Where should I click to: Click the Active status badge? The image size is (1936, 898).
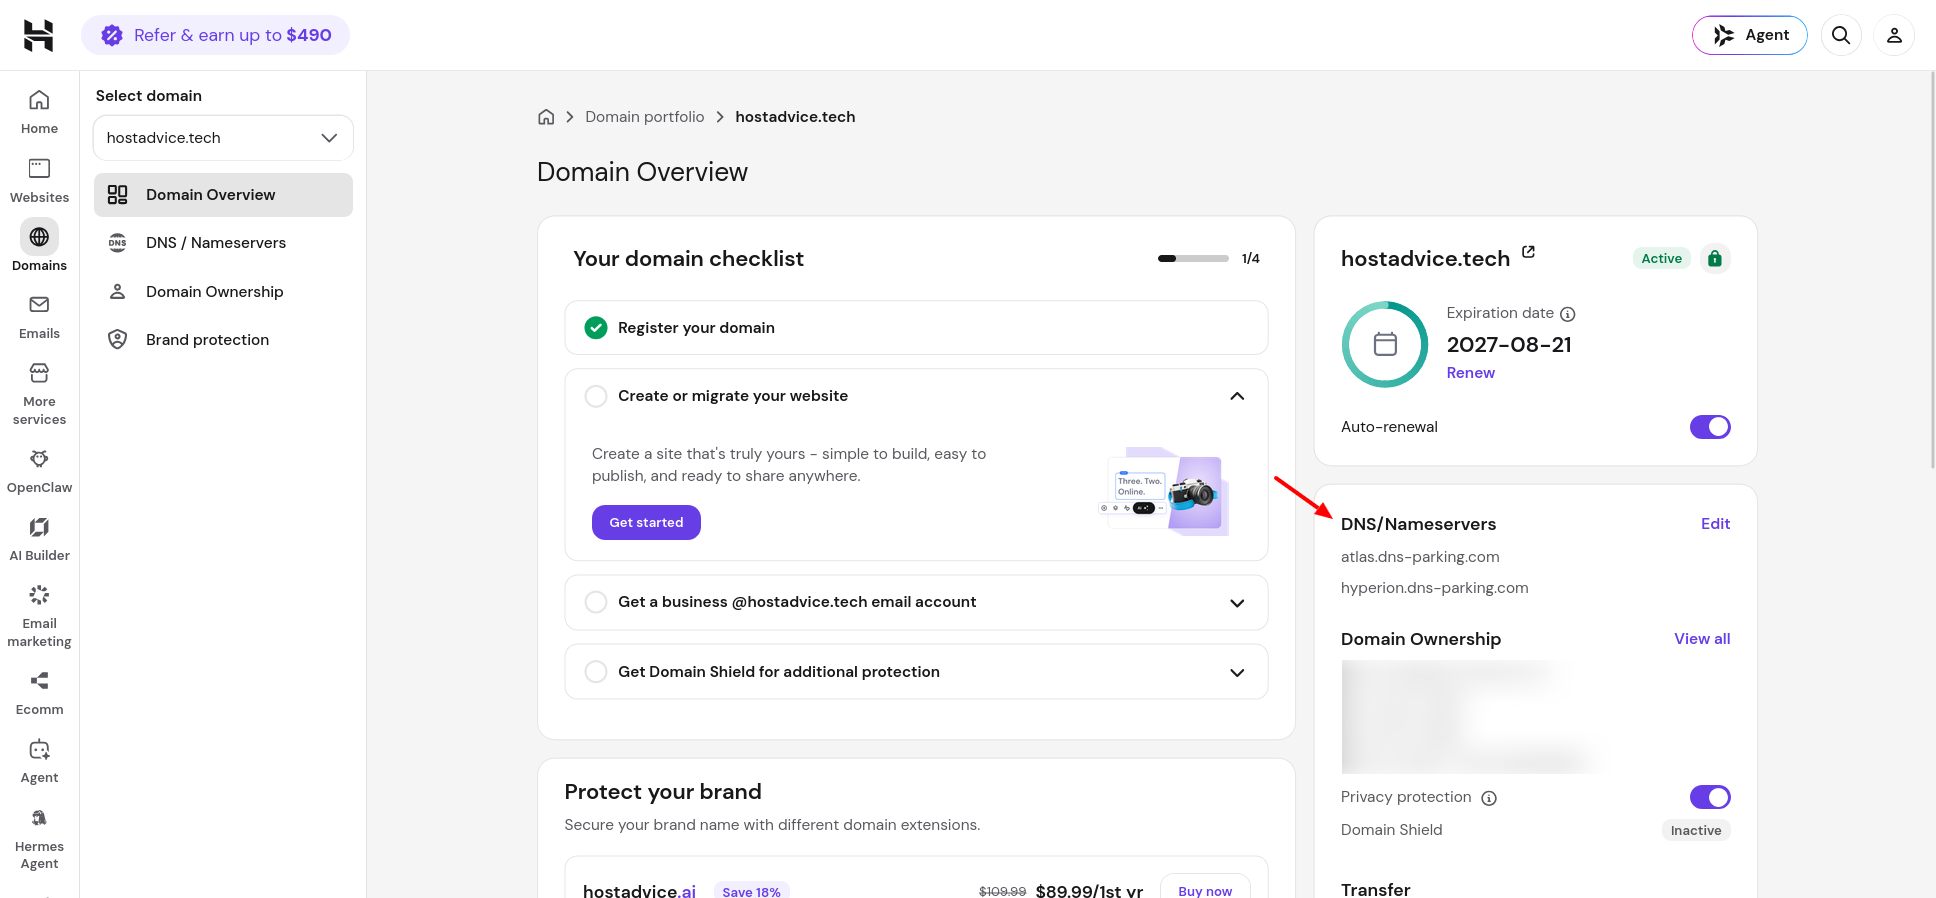(x=1661, y=258)
